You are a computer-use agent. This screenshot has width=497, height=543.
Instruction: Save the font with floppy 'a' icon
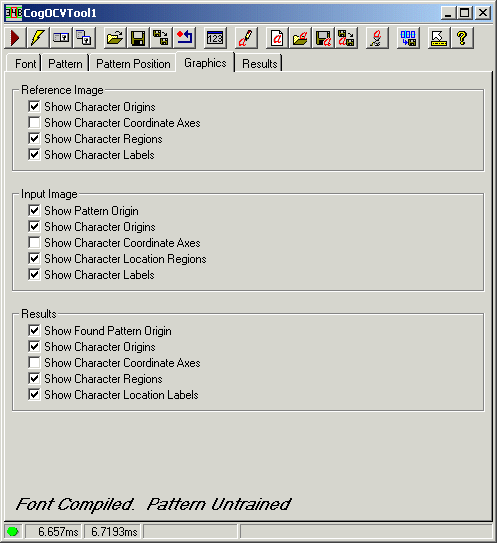323,38
